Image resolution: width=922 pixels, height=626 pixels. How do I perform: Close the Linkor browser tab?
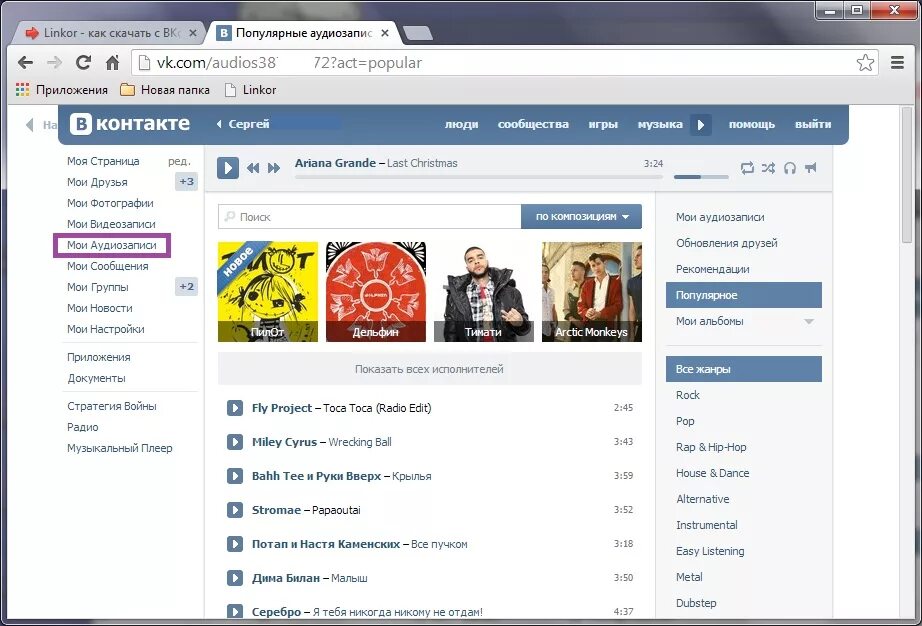pos(192,33)
